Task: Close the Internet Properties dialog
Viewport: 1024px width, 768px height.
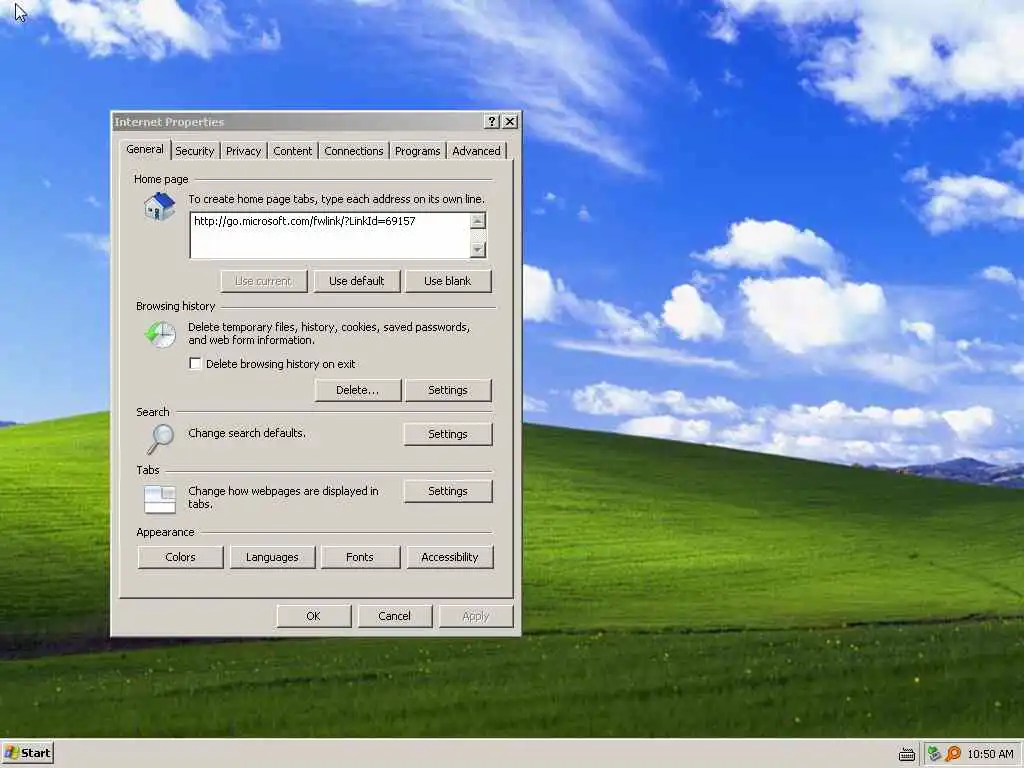Action: [510, 121]
